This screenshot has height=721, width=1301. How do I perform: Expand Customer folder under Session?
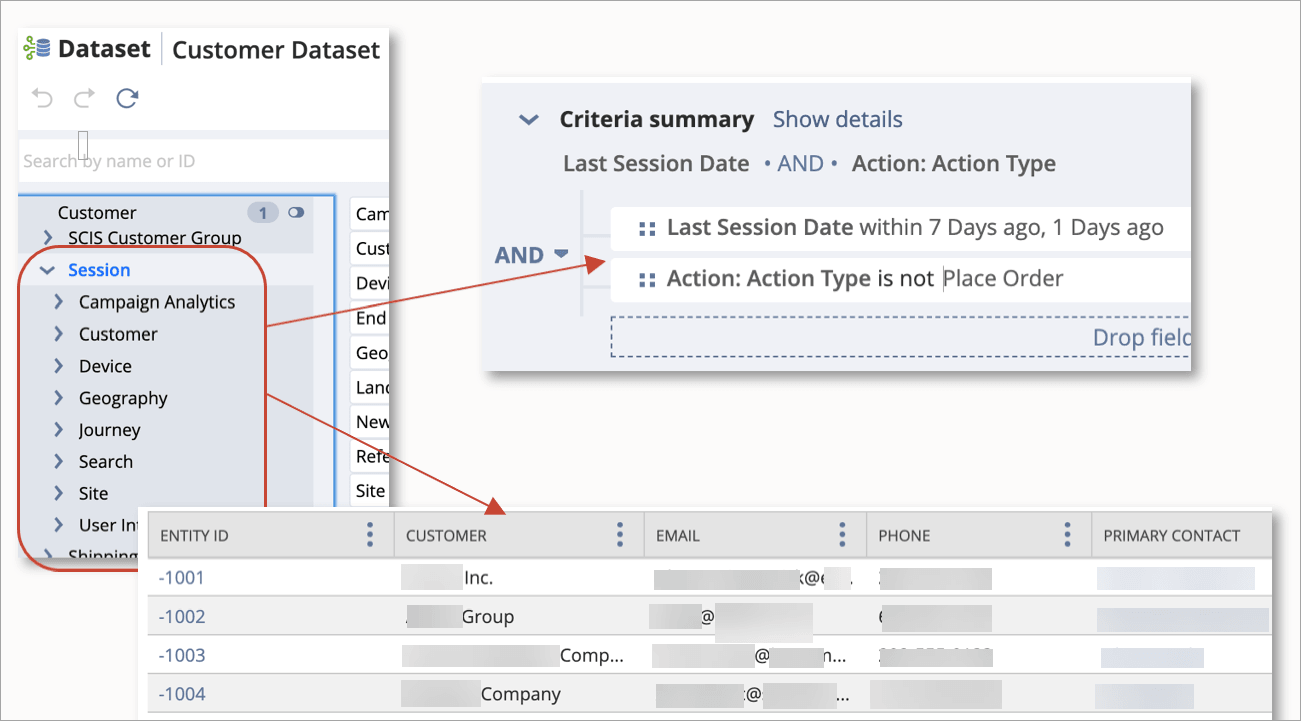pos(59,334)
